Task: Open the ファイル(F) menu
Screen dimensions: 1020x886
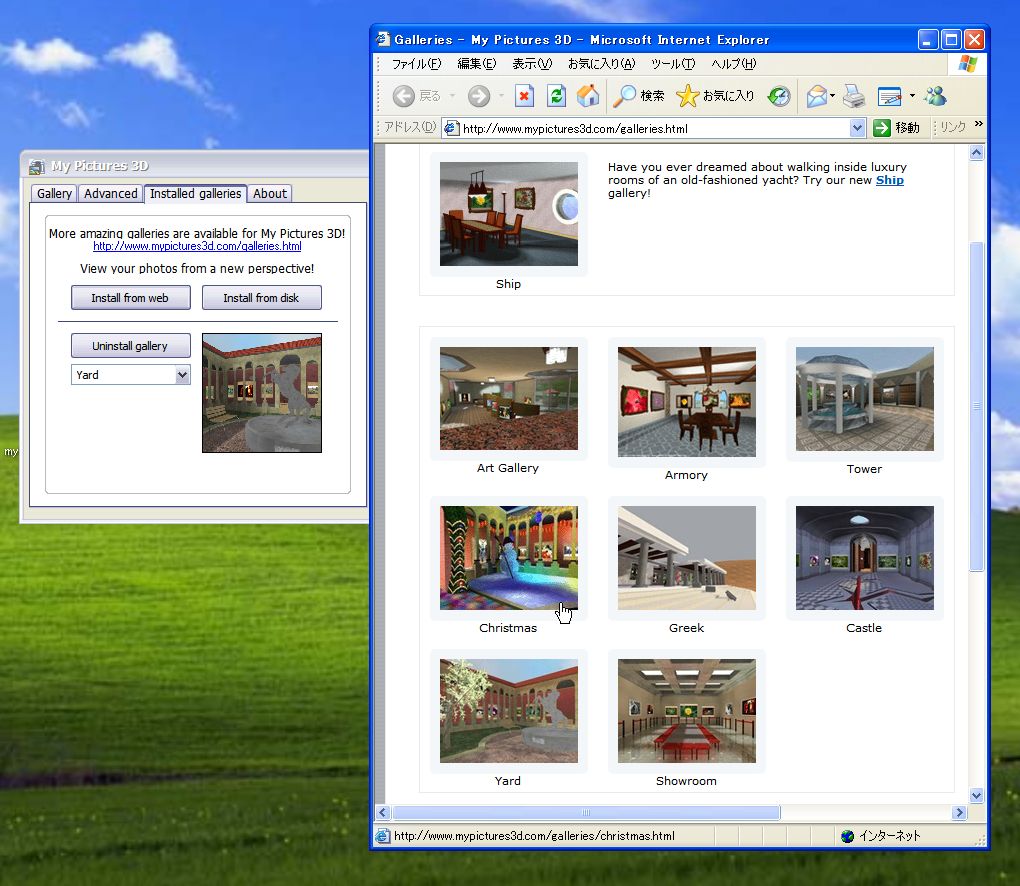Action: pyautogui.click(x=416, y=64)
